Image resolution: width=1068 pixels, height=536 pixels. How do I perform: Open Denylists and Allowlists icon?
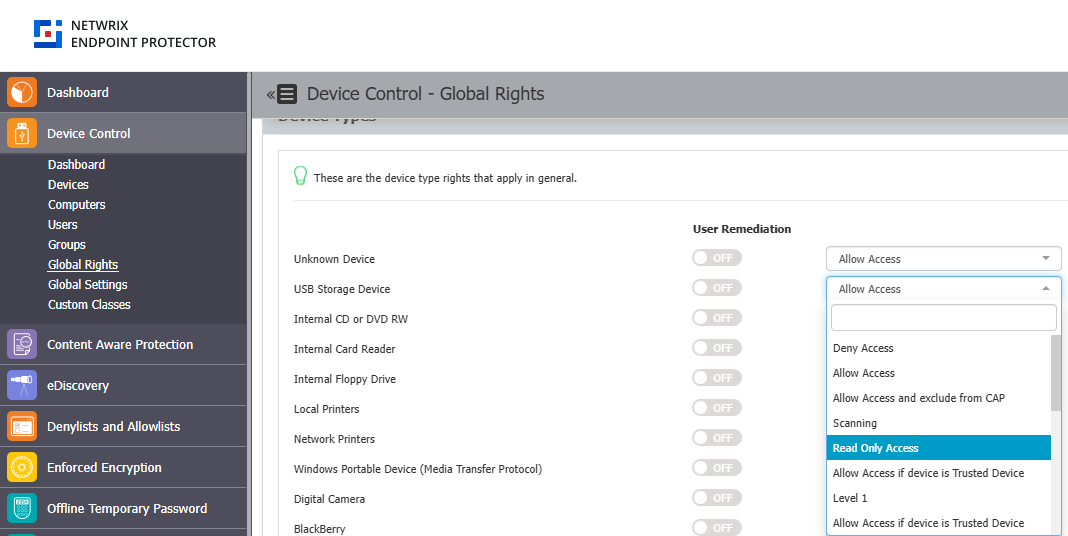pos(22,427)
